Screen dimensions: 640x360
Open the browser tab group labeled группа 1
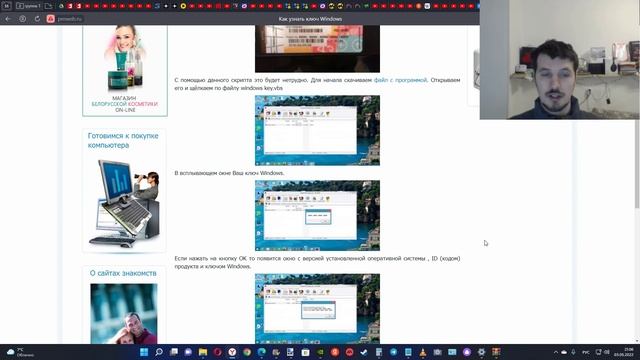click(28, 6)
